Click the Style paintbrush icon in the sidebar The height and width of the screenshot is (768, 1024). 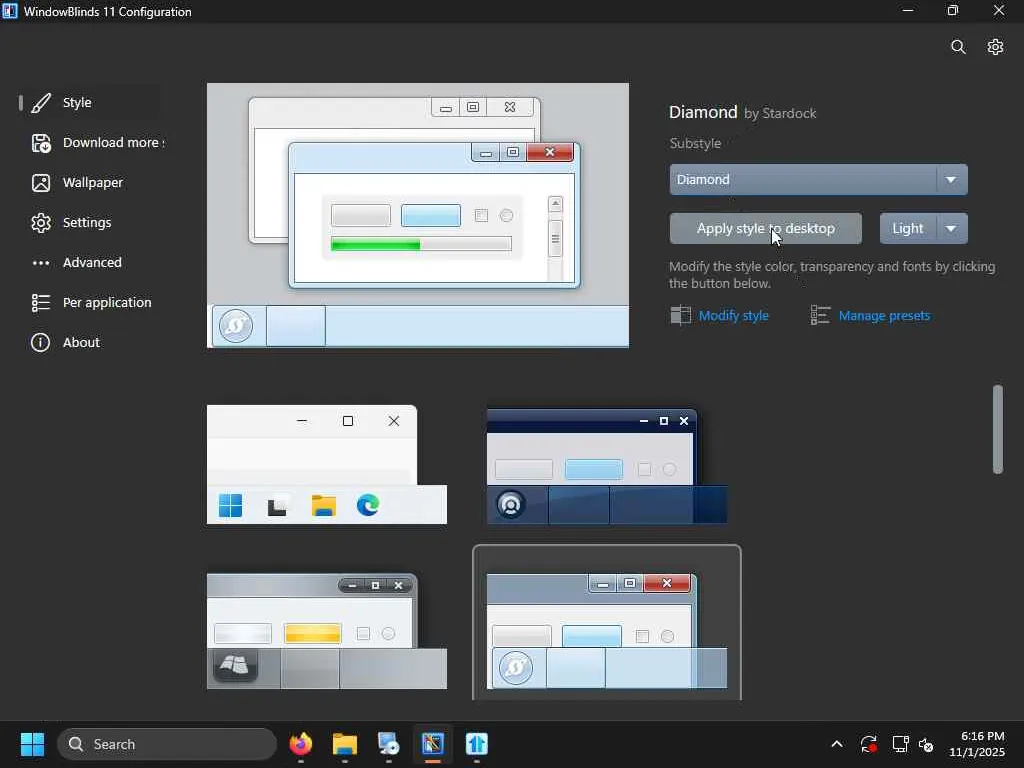tap(40, 103)
